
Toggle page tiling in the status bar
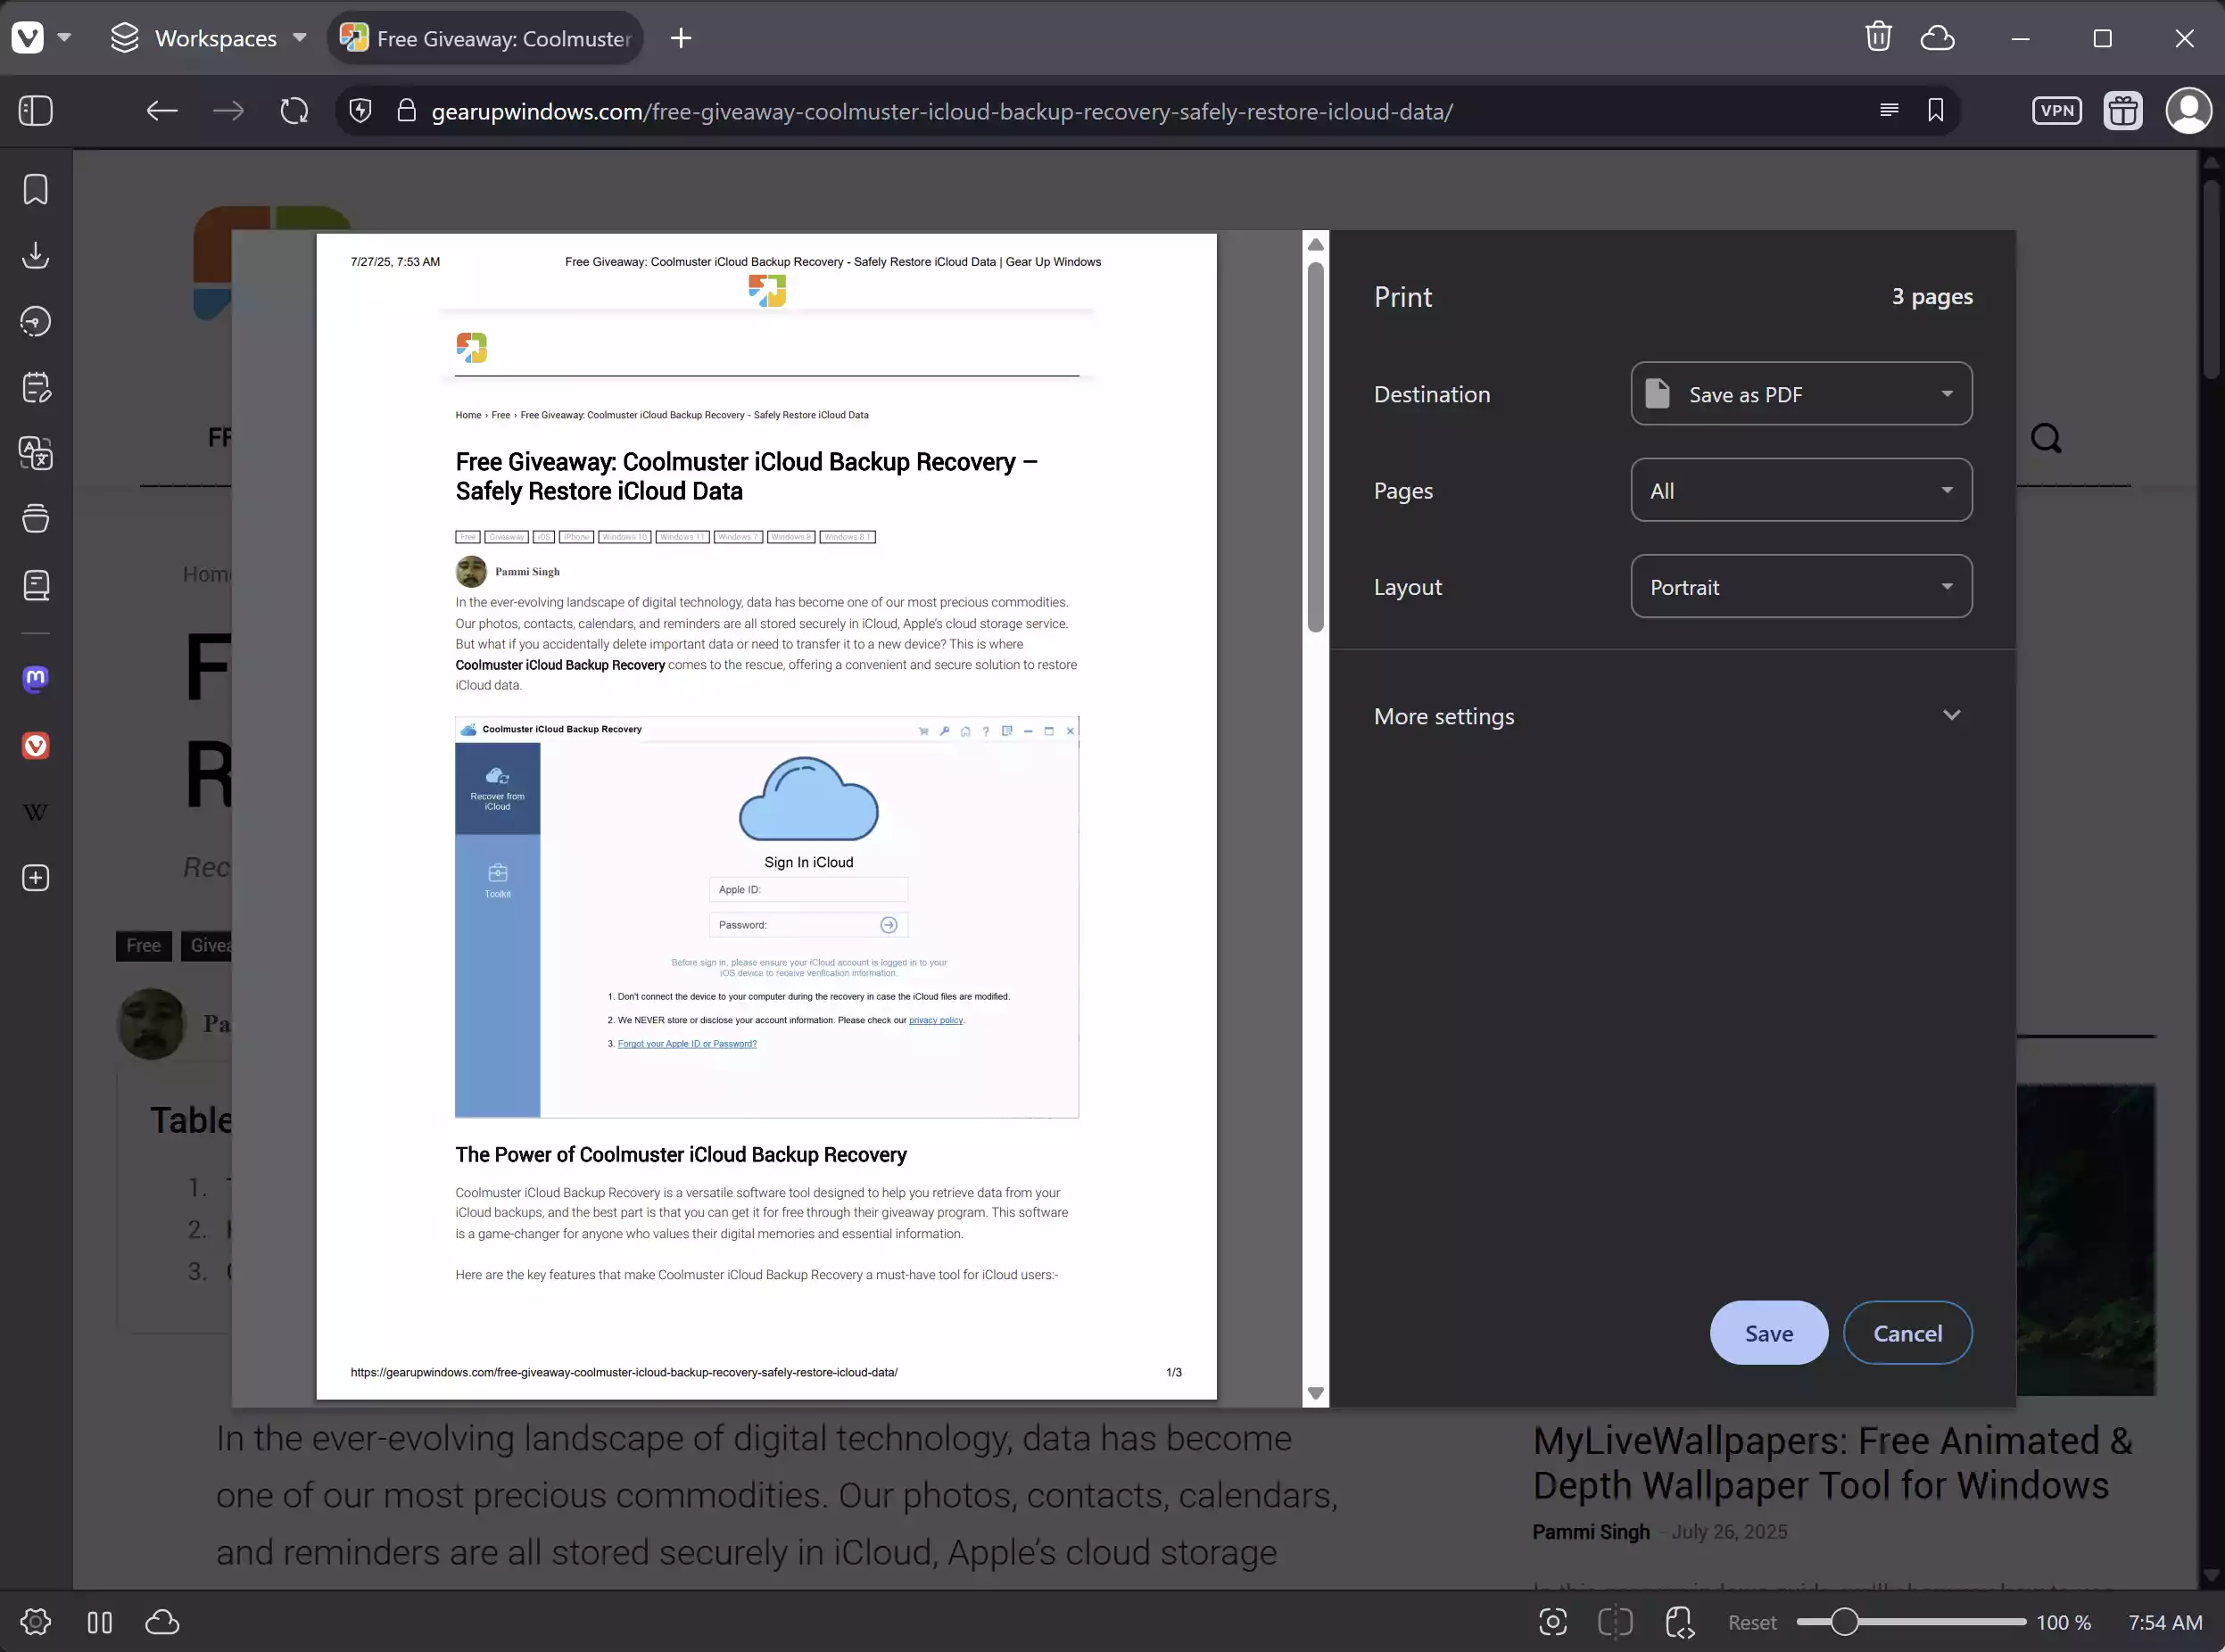[1615, 1622]
